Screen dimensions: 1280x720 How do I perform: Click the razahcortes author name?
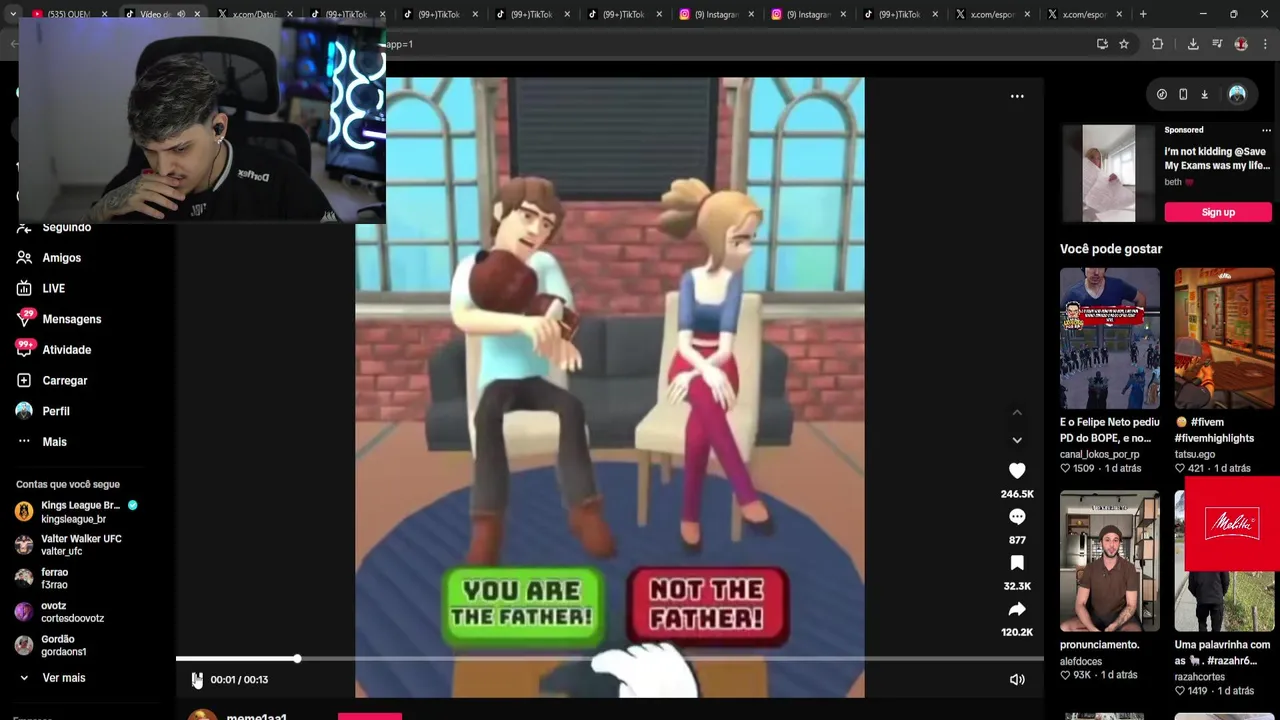[1200, 677]
